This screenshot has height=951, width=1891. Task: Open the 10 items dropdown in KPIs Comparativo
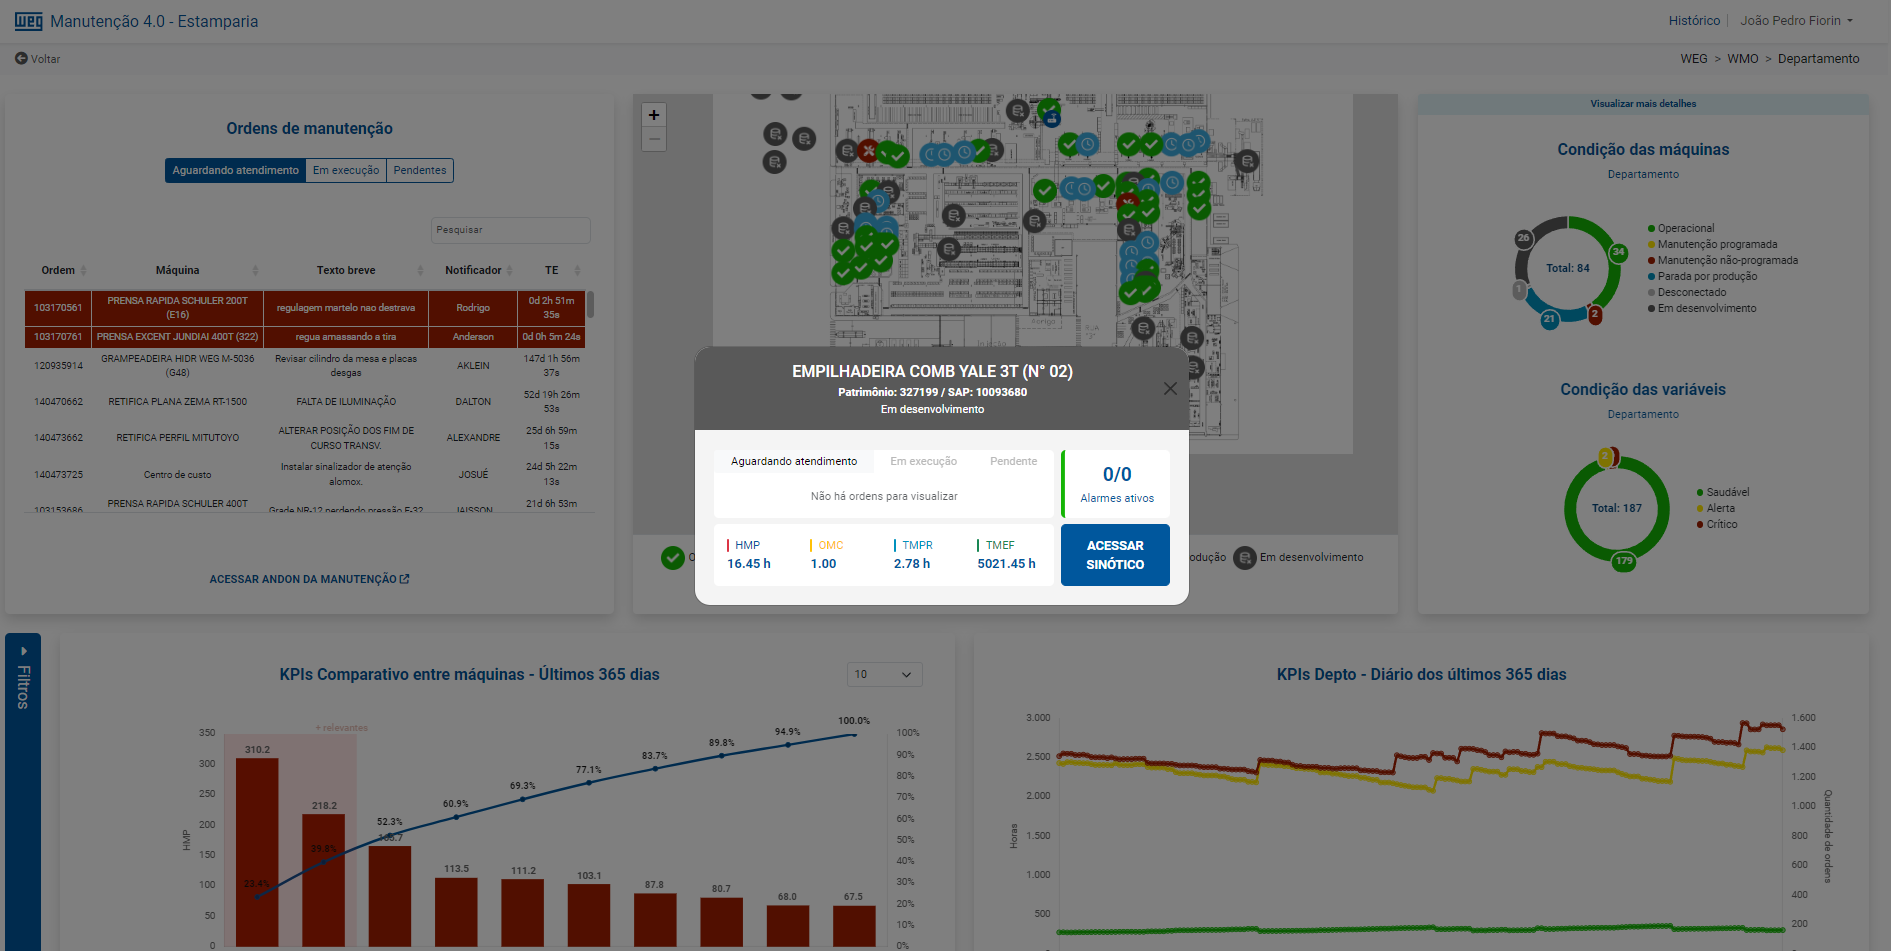click(884, 674)
